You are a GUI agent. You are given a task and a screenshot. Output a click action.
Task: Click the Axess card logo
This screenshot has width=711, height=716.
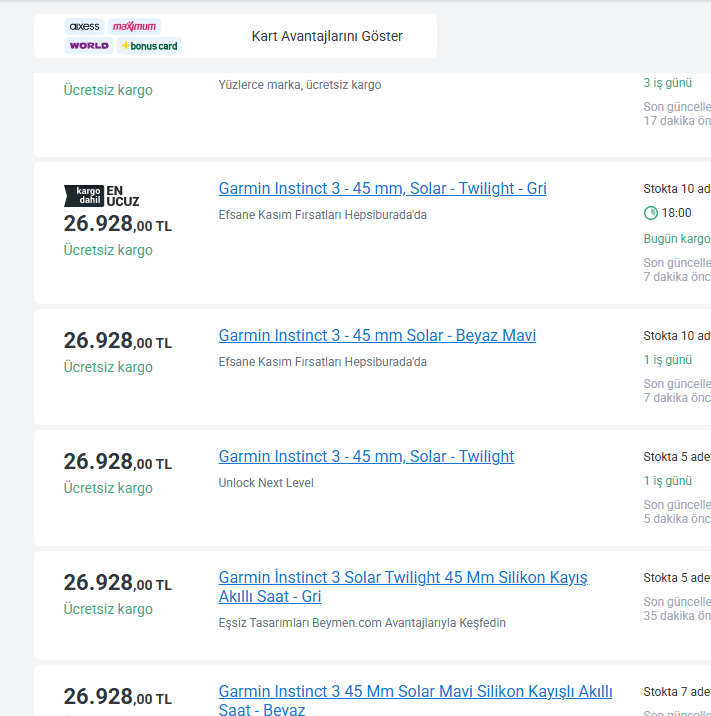[84, 26]
